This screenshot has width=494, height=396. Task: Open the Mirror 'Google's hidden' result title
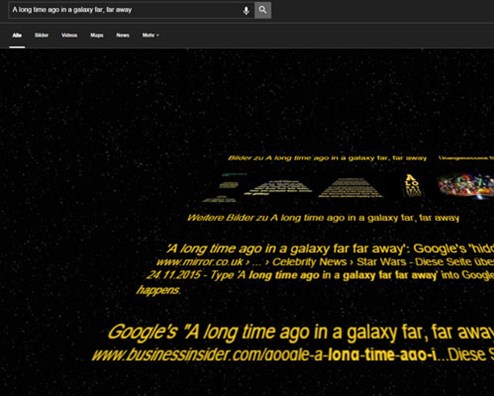click(330, 249)
